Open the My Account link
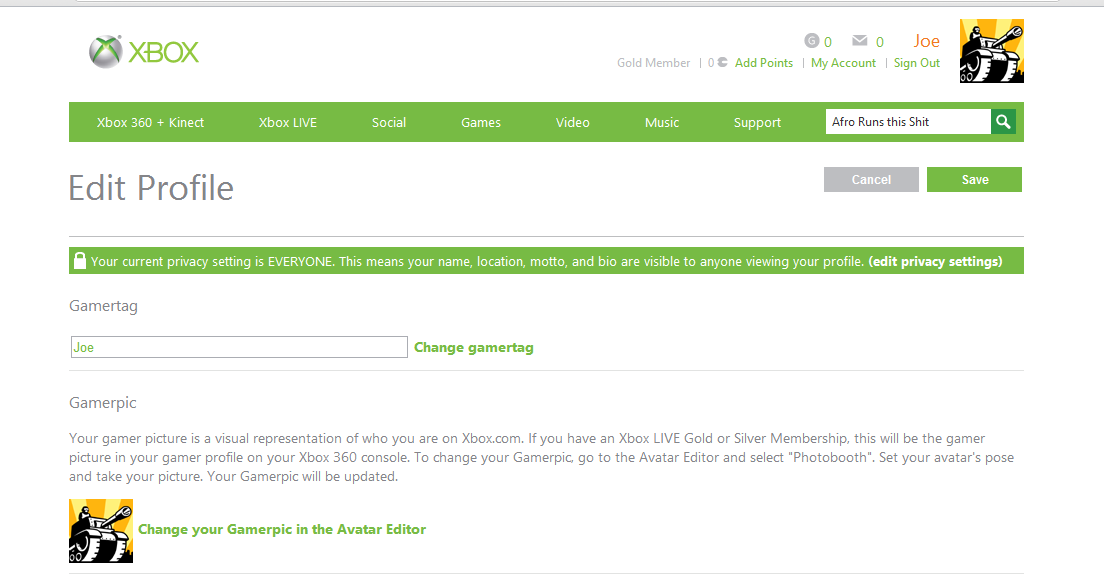The image size is (1104, 575). tap(843, 63)
